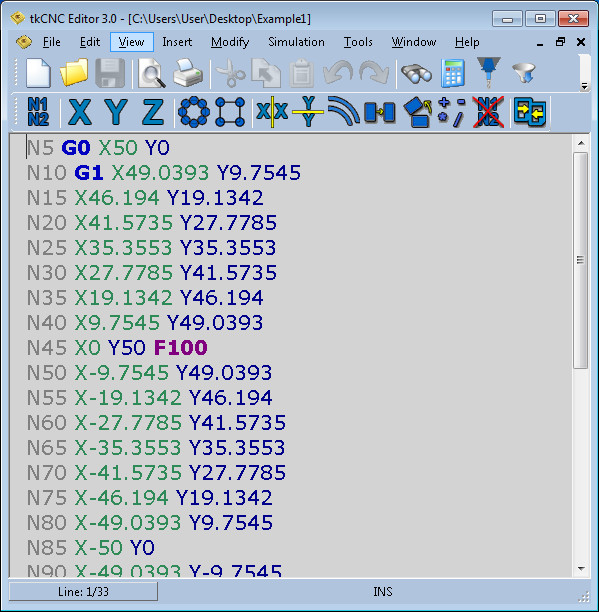
Task: Open Find with the binoculars icon
Action: click(x=416, y=73)
